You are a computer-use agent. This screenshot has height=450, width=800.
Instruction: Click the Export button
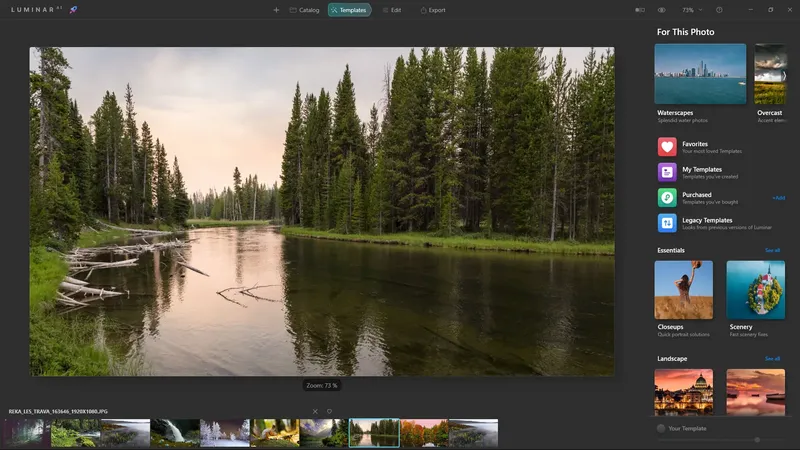433,10
